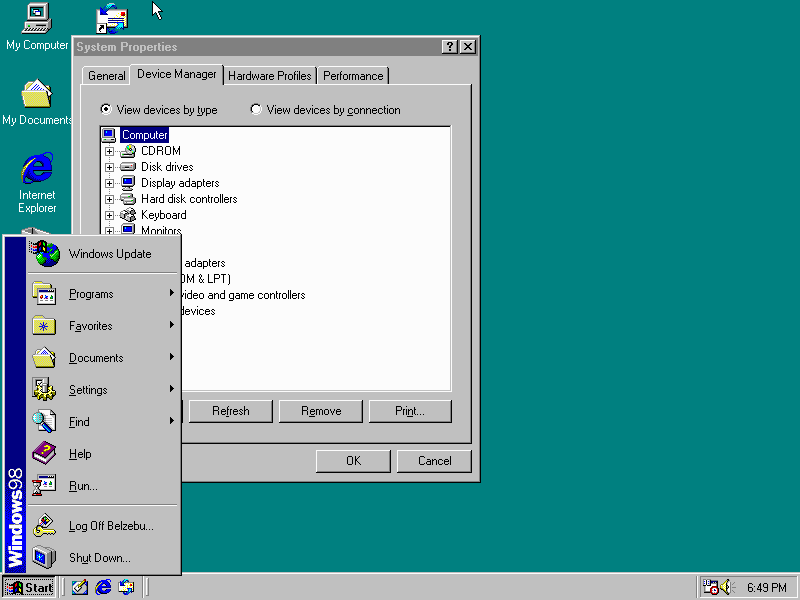
Task: Click the Remove button
Action: (x=321, y=411)
